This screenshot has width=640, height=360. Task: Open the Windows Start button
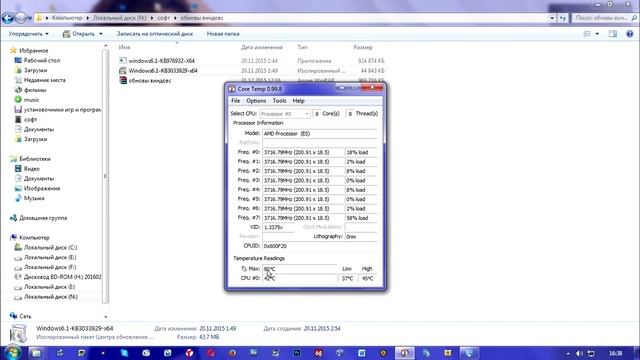(x=12, y=353)
